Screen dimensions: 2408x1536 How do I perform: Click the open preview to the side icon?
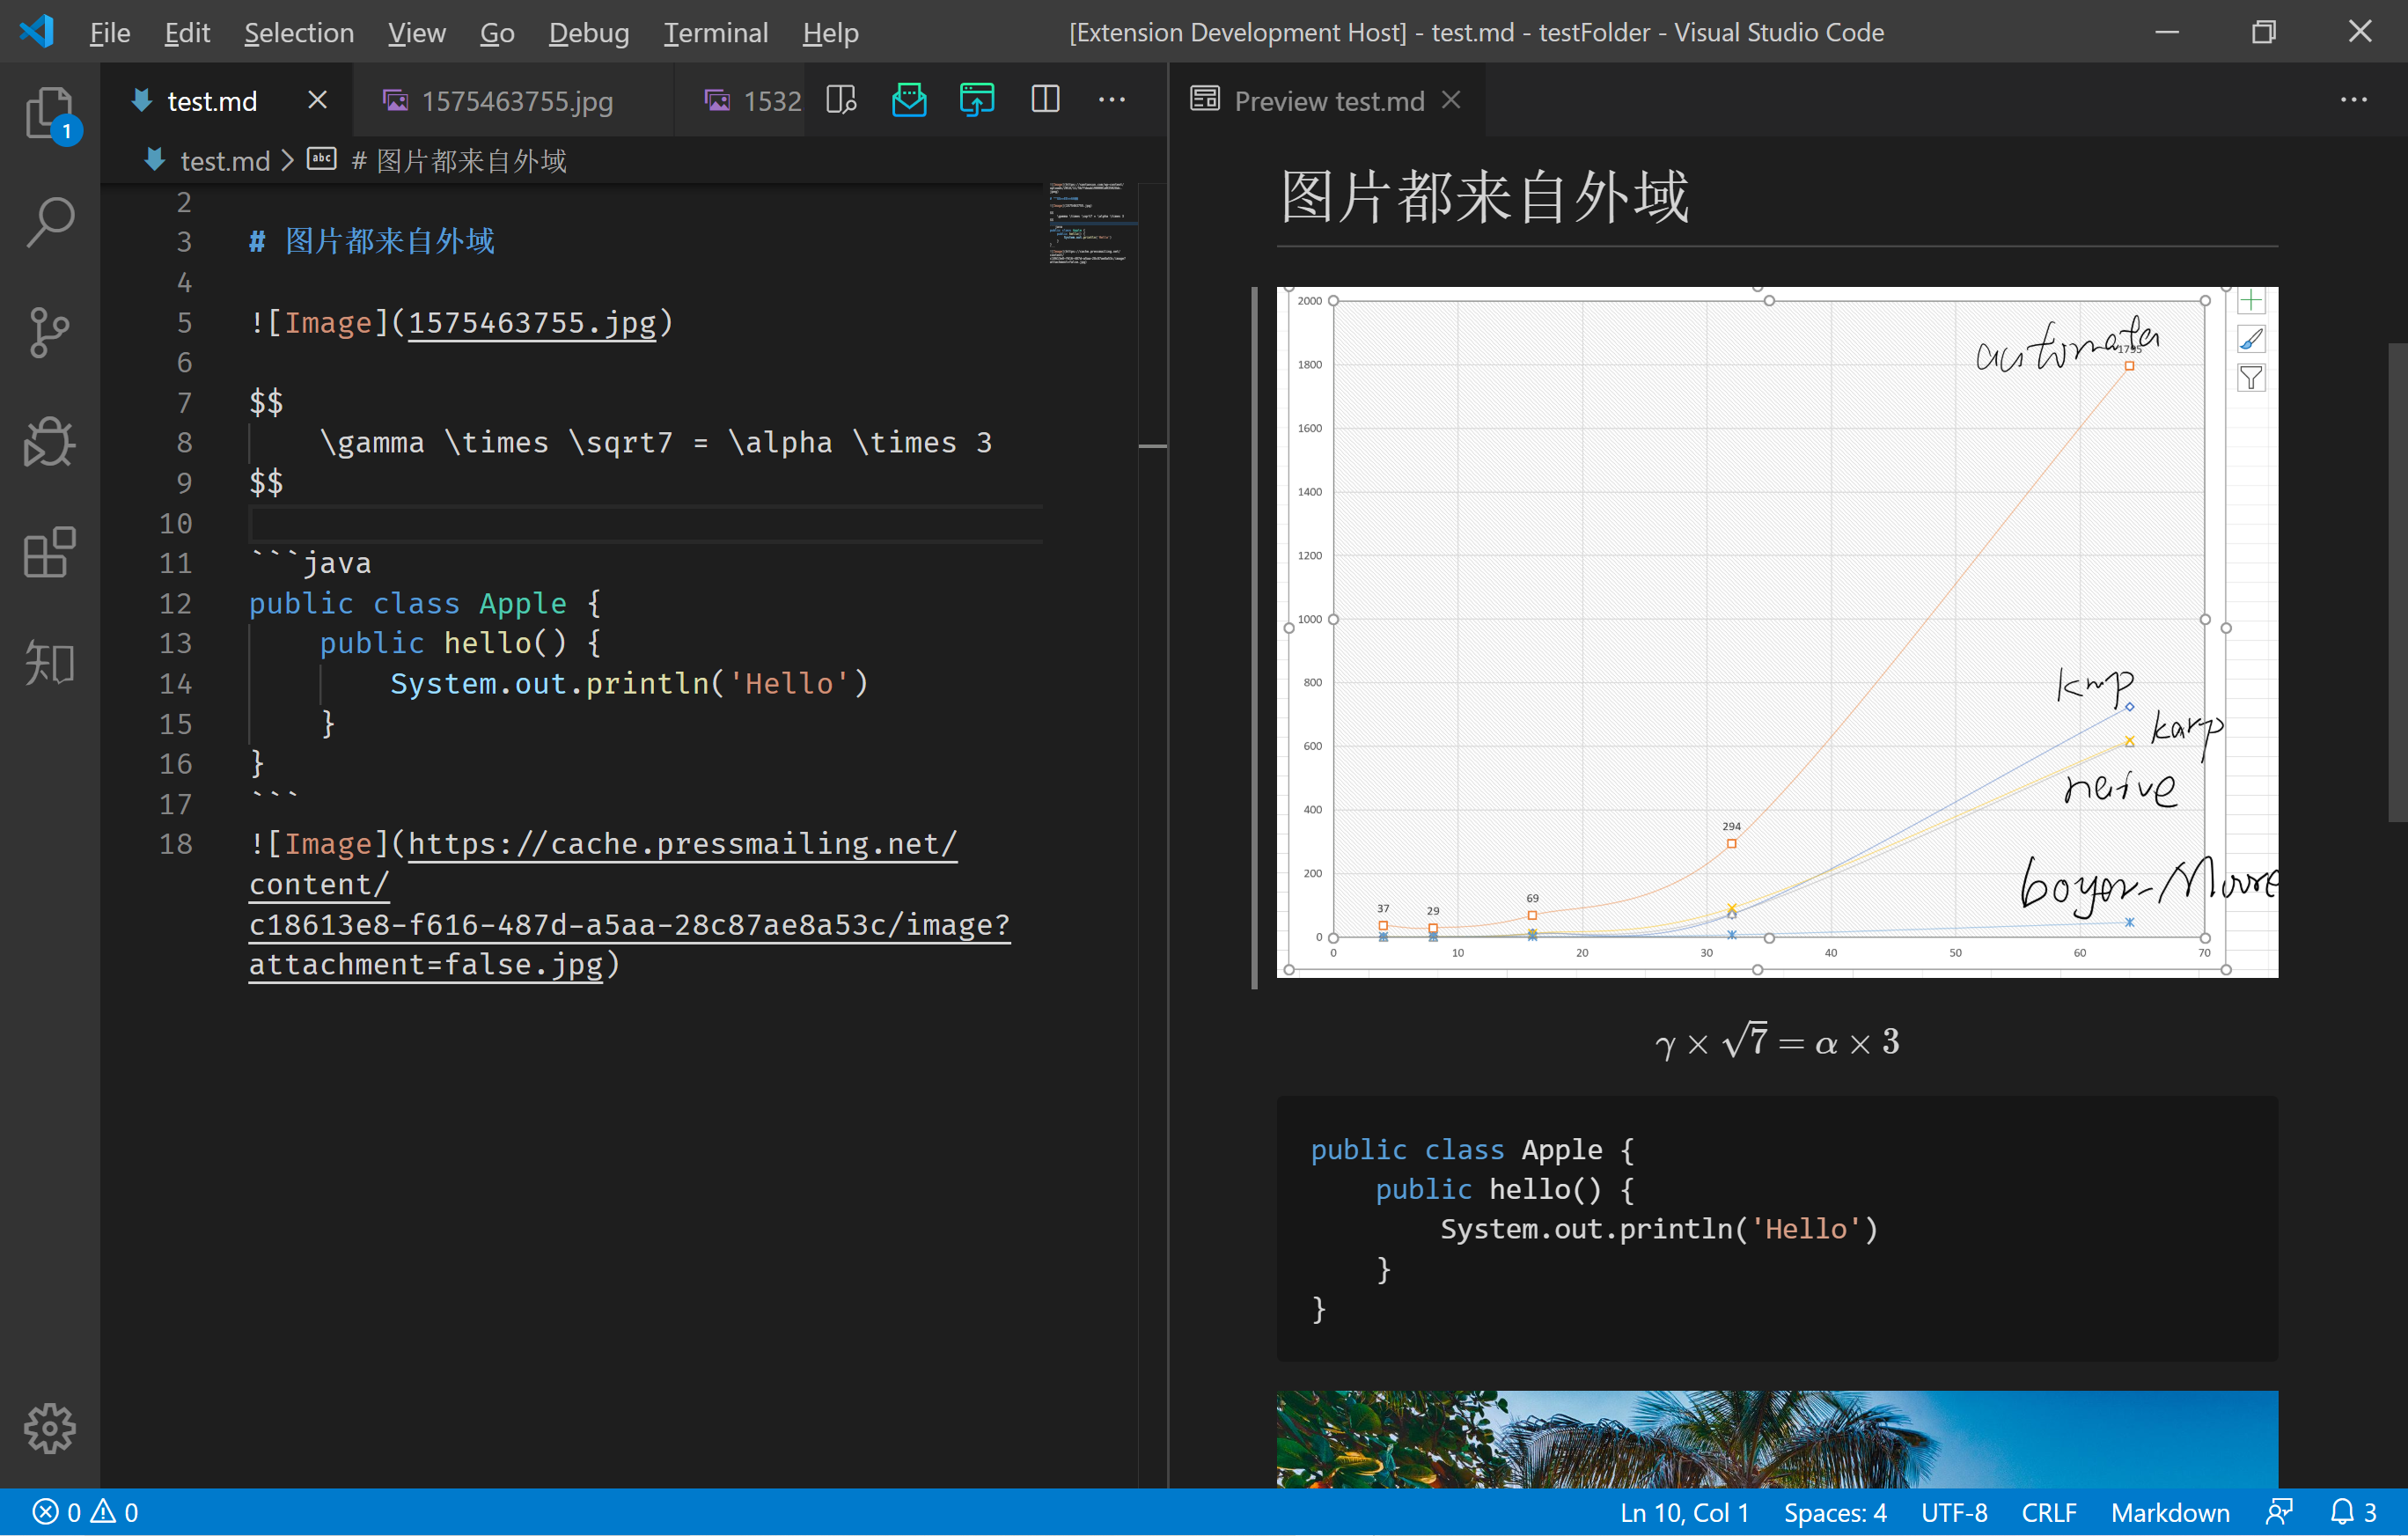pos(841,100)
